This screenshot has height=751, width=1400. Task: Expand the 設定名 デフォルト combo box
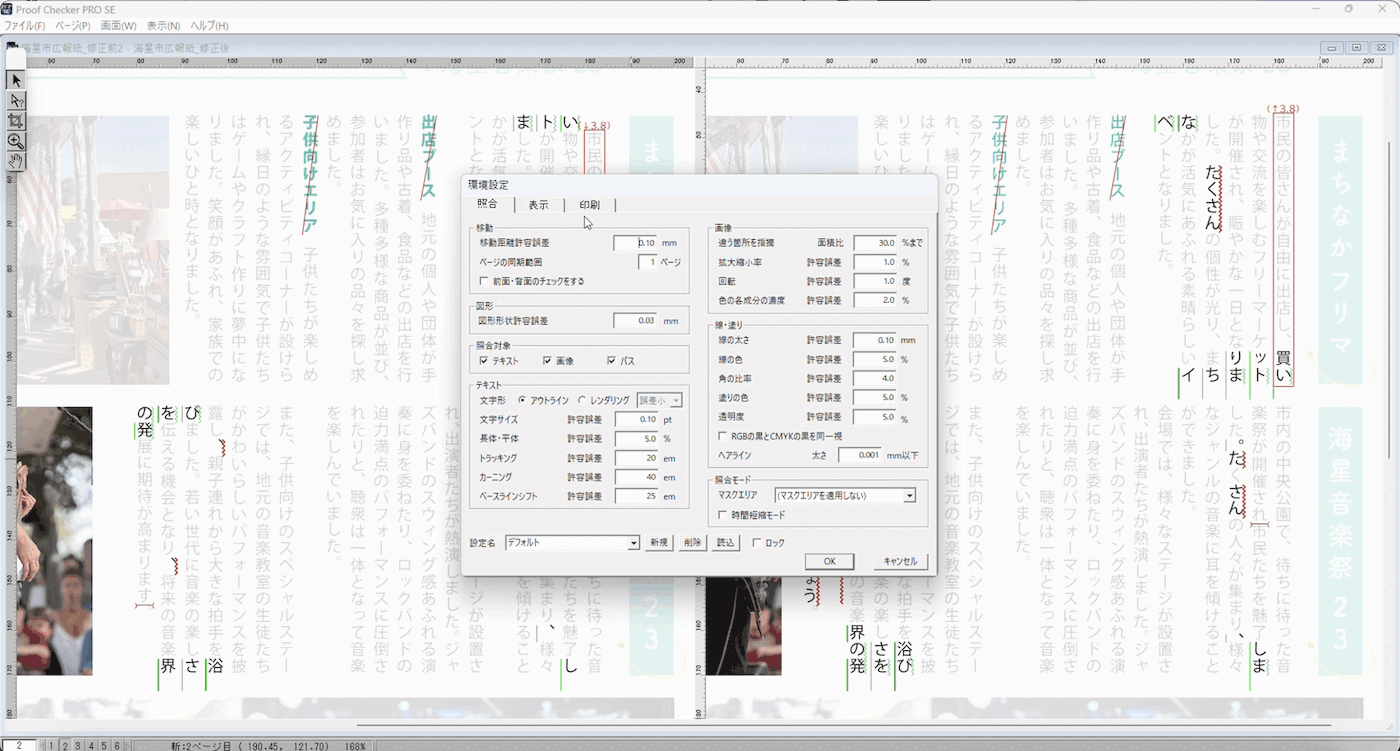pyautogui.click(x=633, y=543)
